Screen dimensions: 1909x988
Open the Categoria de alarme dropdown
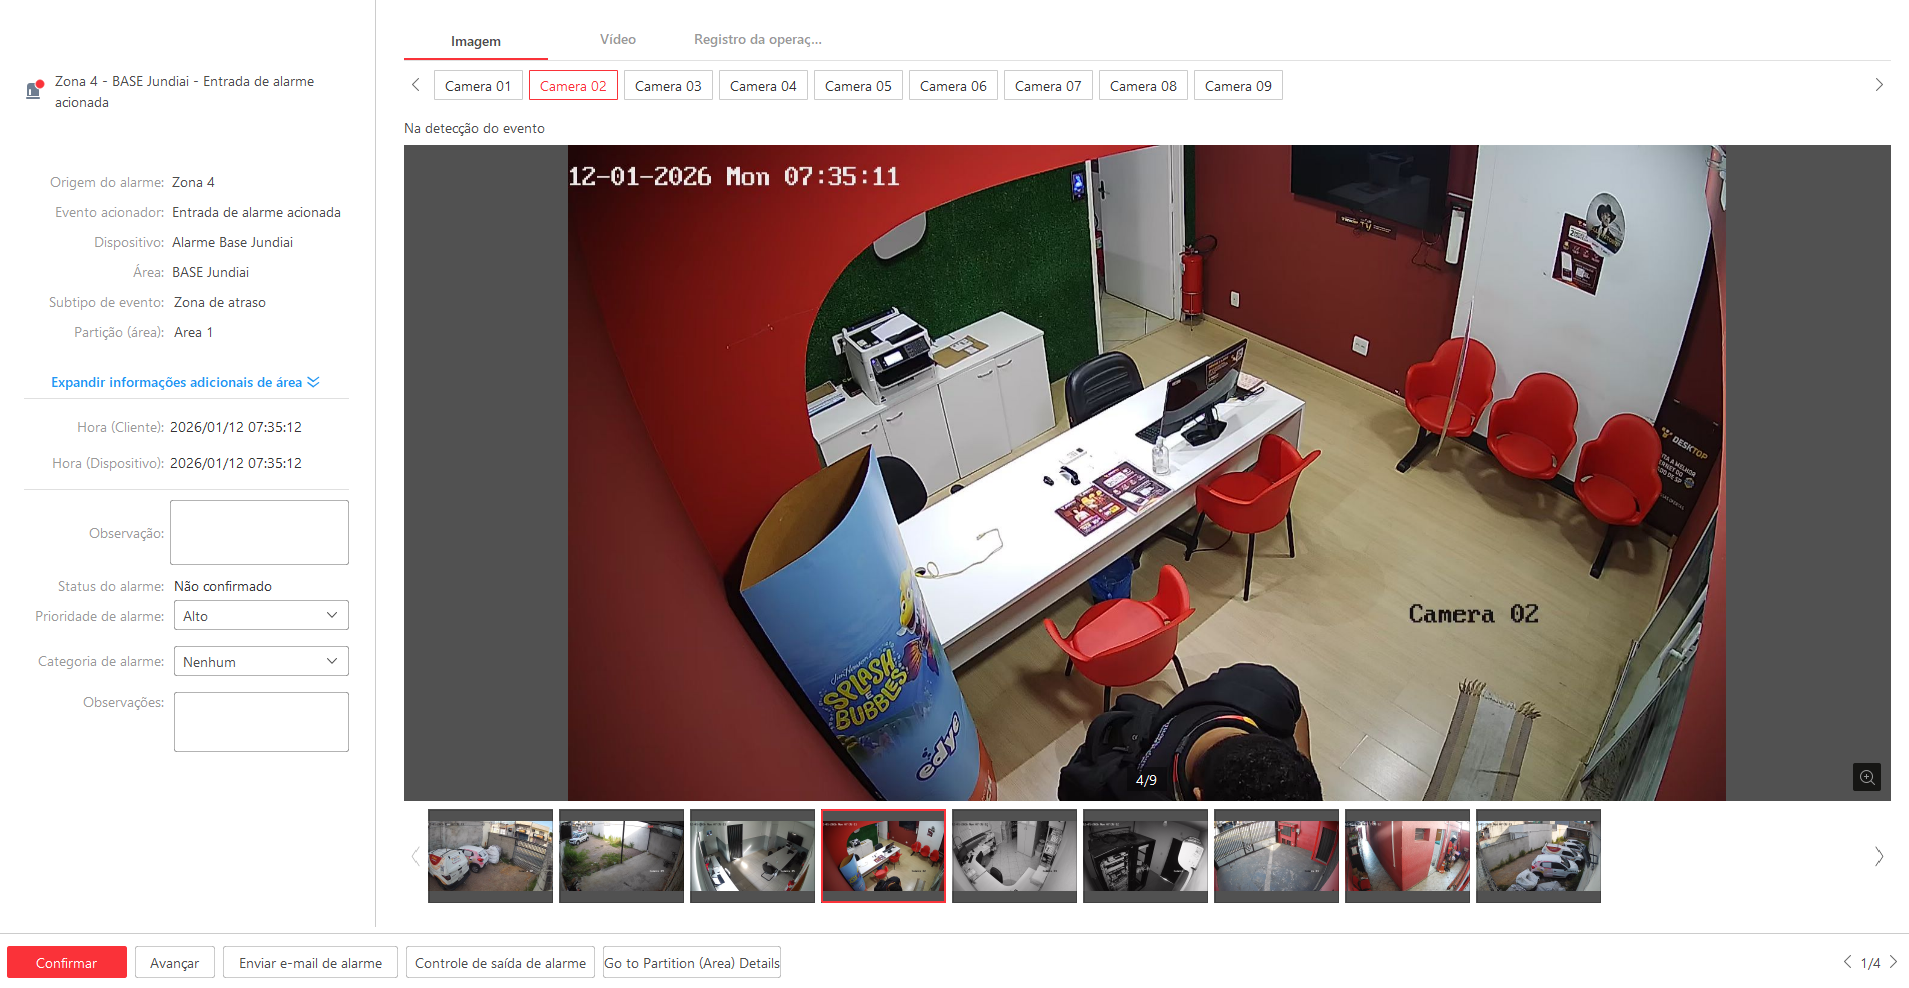coord(261,662)
